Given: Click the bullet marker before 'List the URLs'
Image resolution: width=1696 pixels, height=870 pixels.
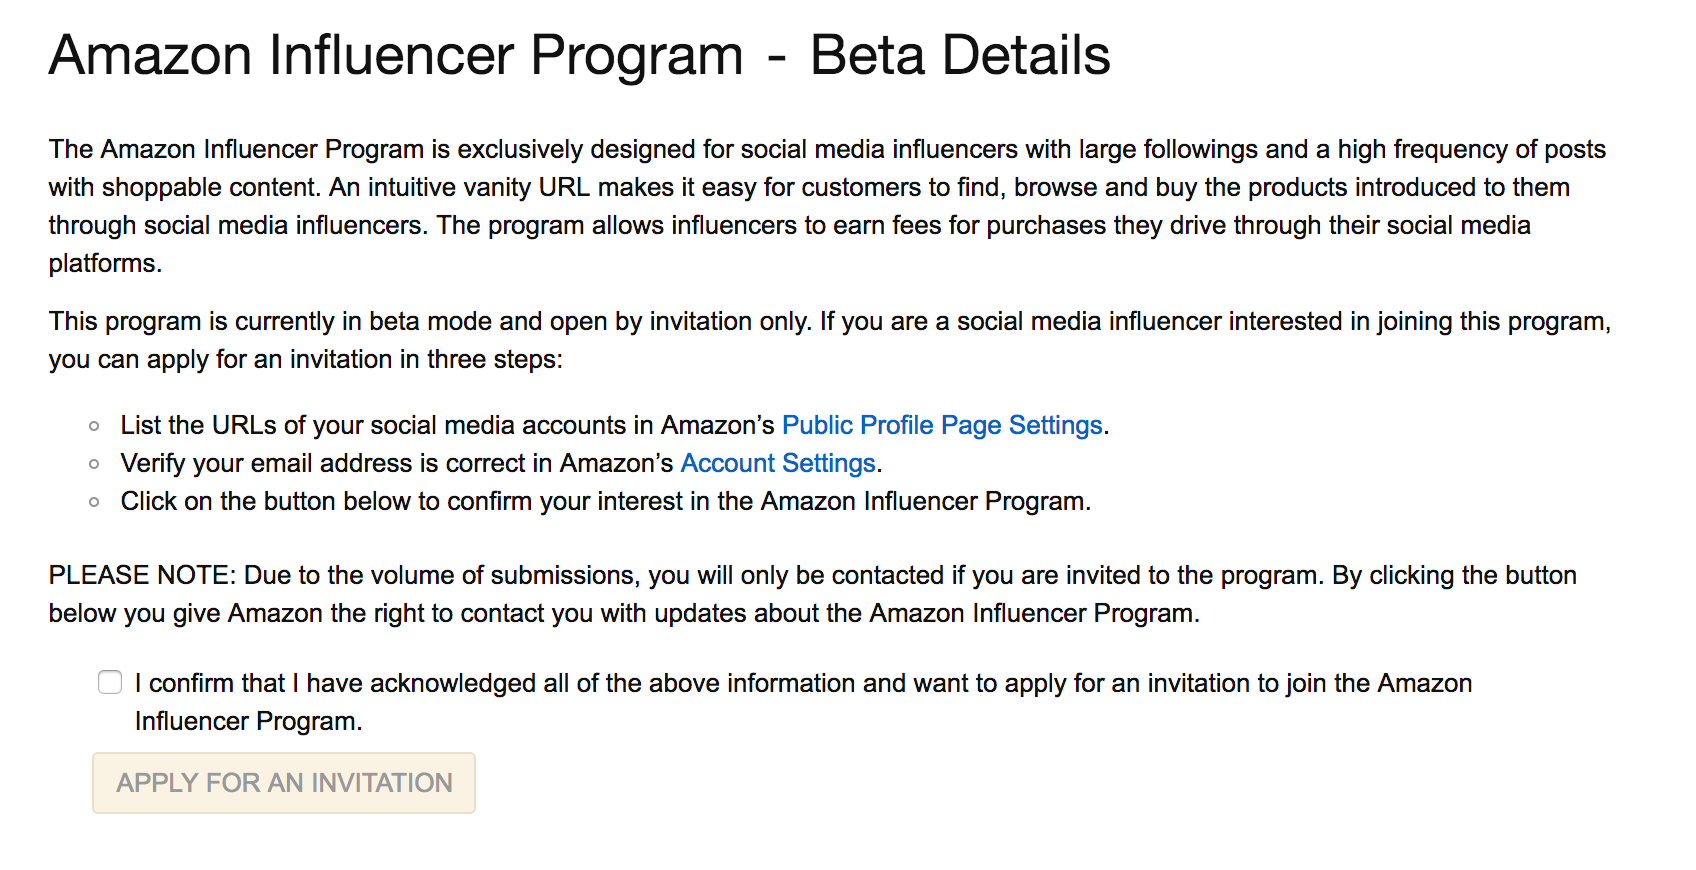Looking at the screenshot, I should tap(94, 427).
